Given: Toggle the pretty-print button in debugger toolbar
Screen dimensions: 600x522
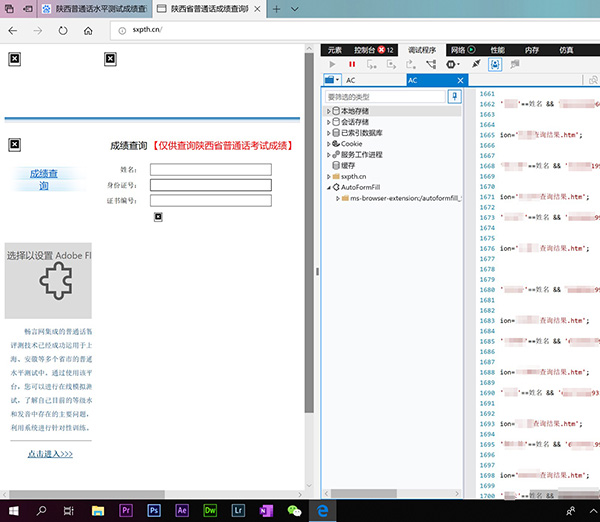Looking at the screenshot, I should (492, 64).
